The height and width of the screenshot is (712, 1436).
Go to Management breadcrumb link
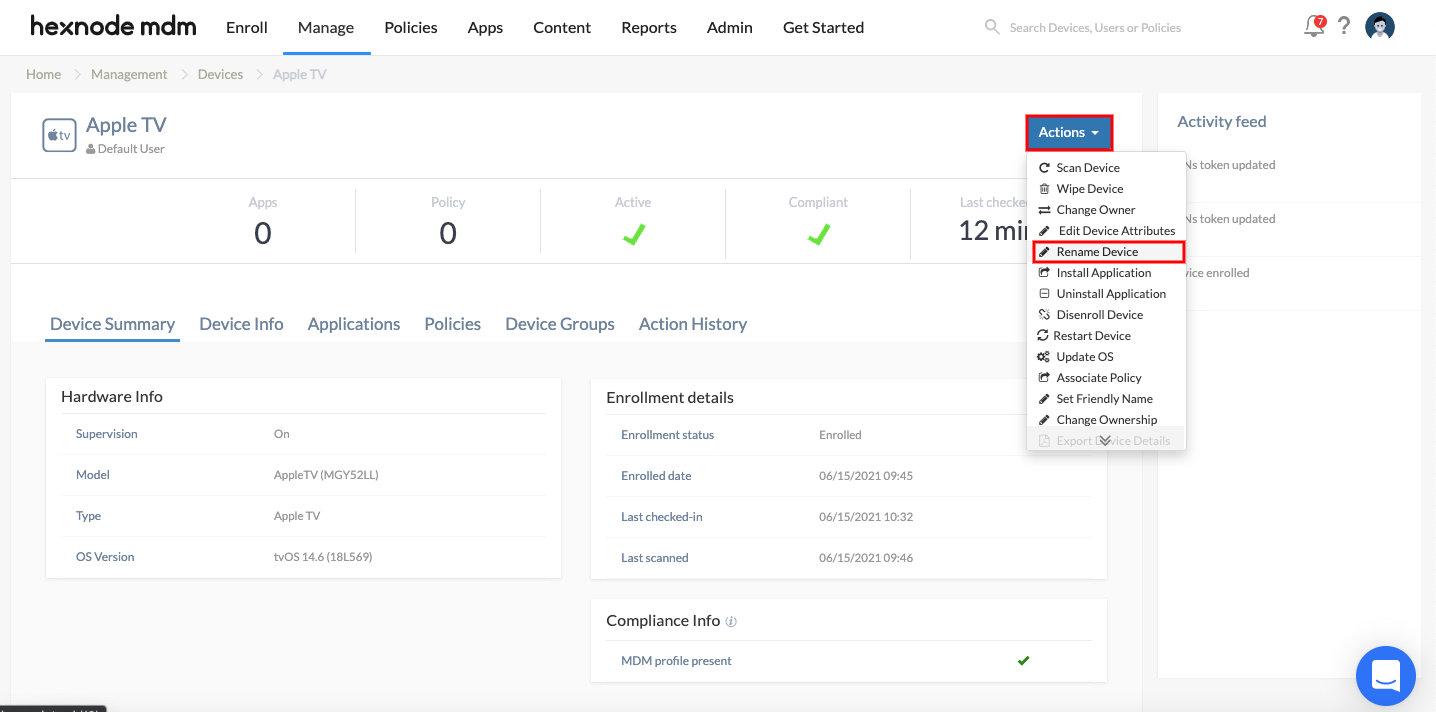pos(129,74)
